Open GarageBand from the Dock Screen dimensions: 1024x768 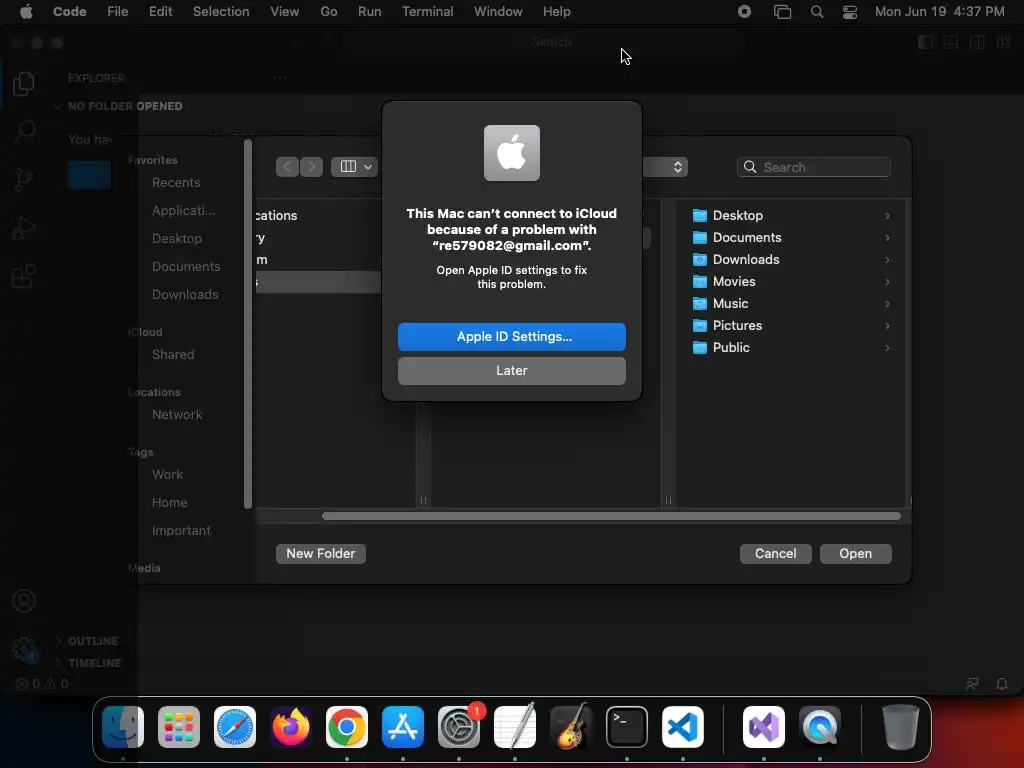(571, 727)
